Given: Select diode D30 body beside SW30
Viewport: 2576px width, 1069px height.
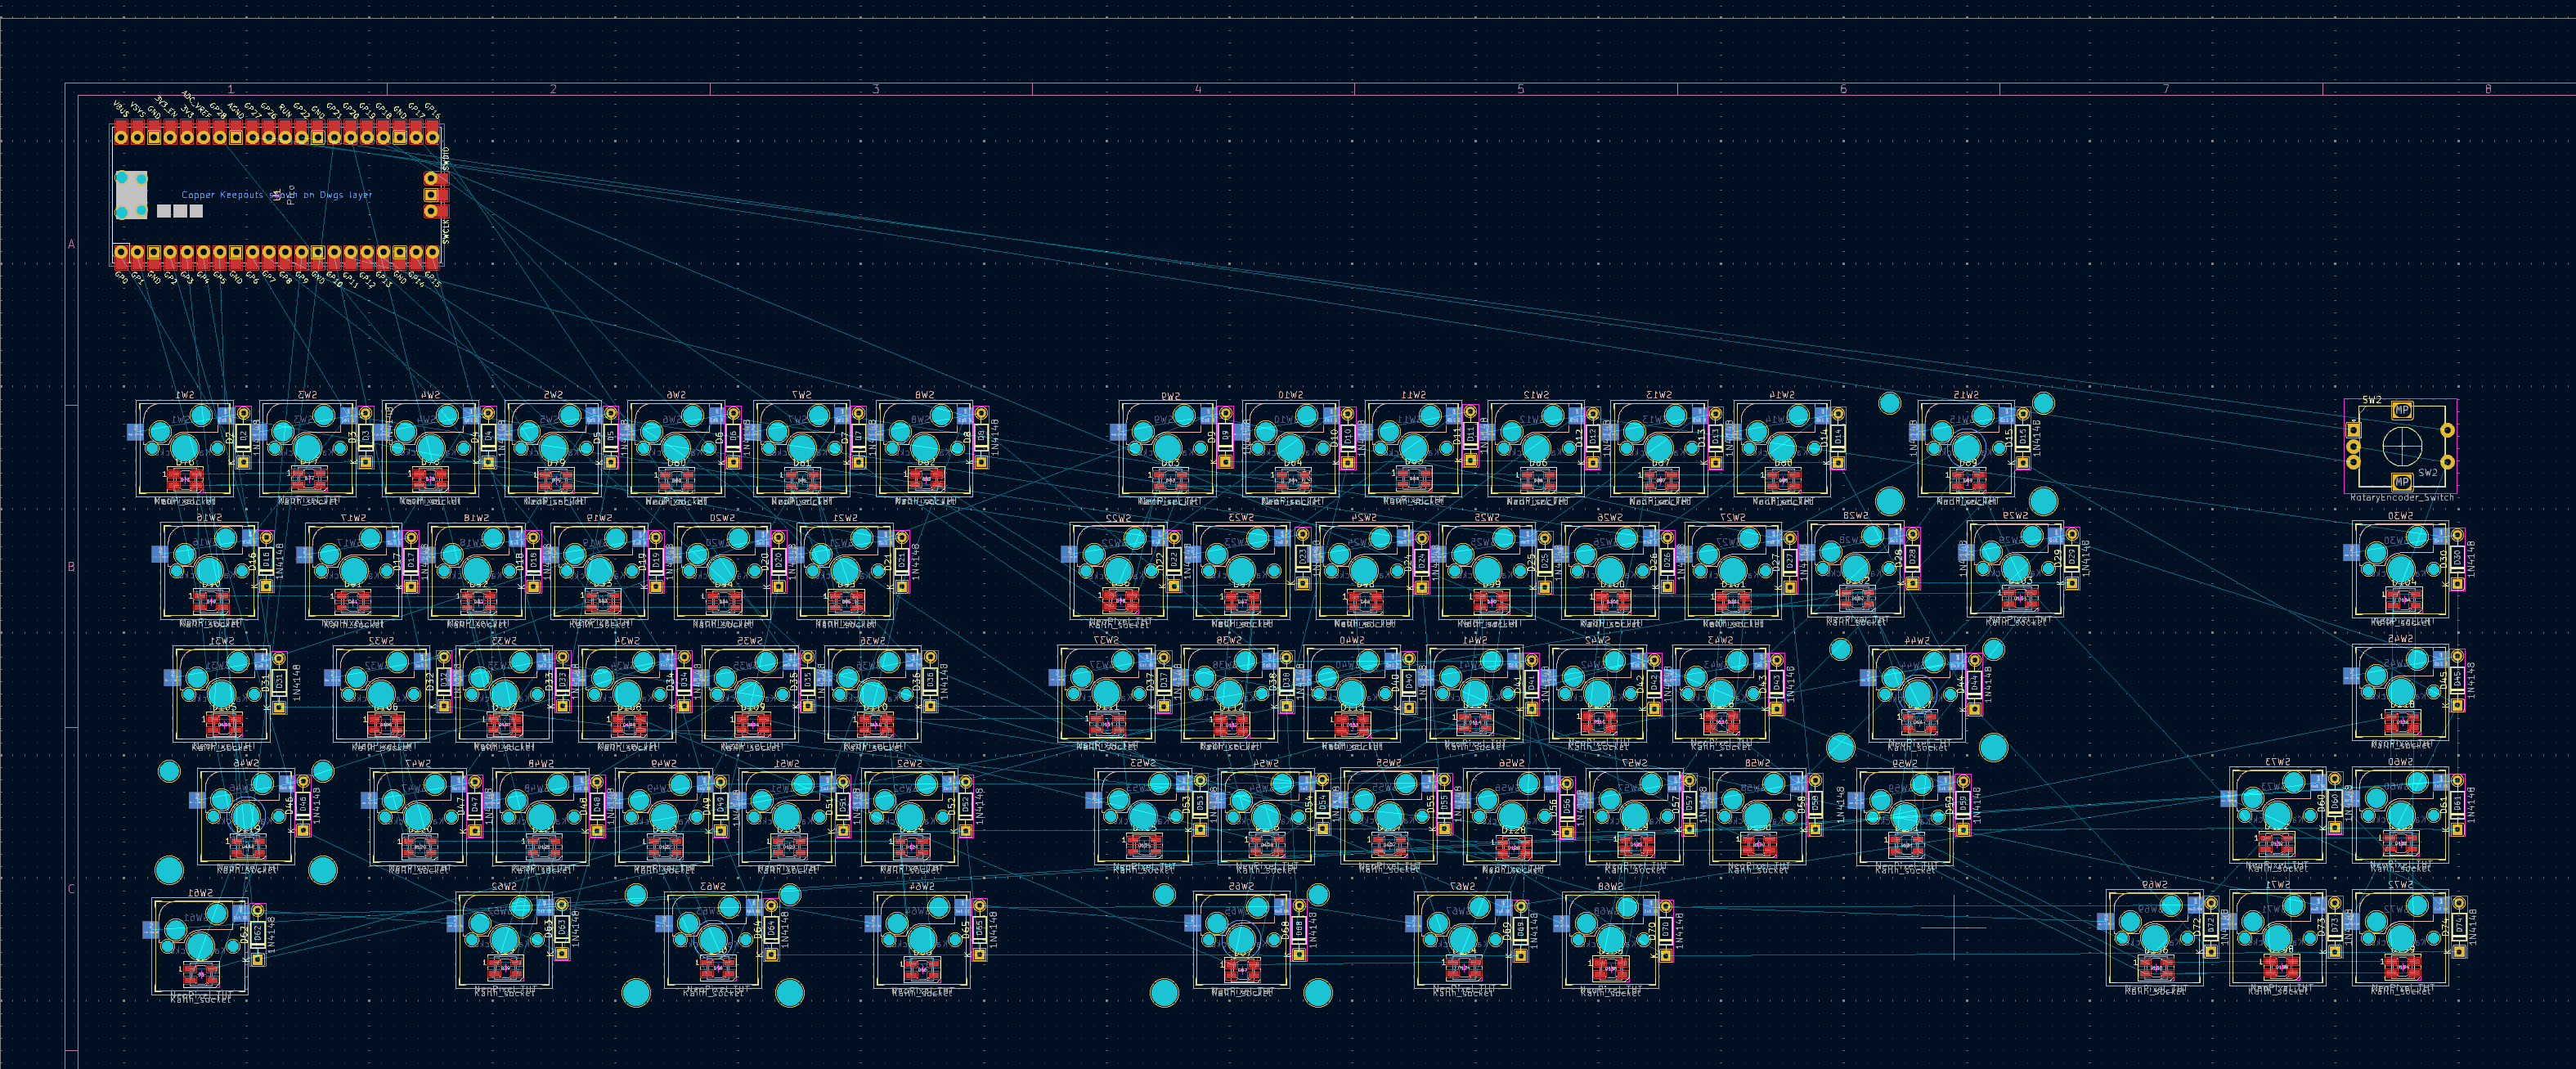Looking at the screenshot, I should click(2457, 559).
